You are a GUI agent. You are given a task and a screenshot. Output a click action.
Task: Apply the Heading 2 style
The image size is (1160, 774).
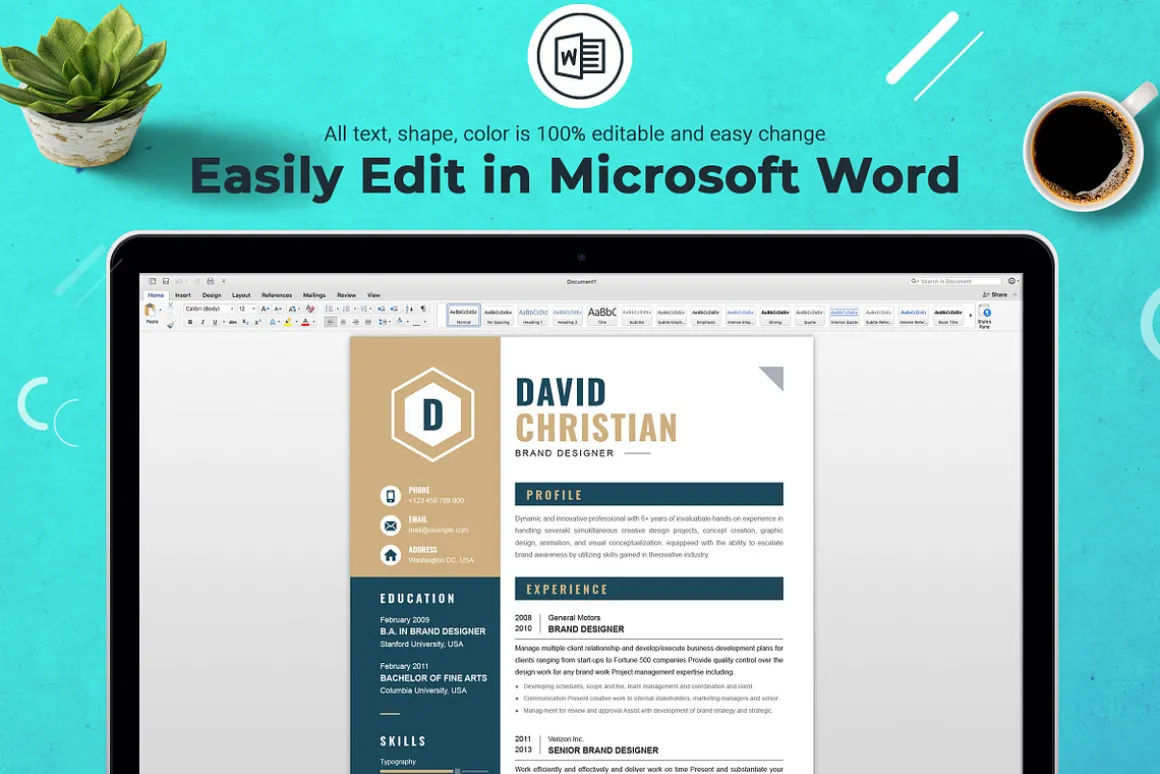[x=567, y=315]
